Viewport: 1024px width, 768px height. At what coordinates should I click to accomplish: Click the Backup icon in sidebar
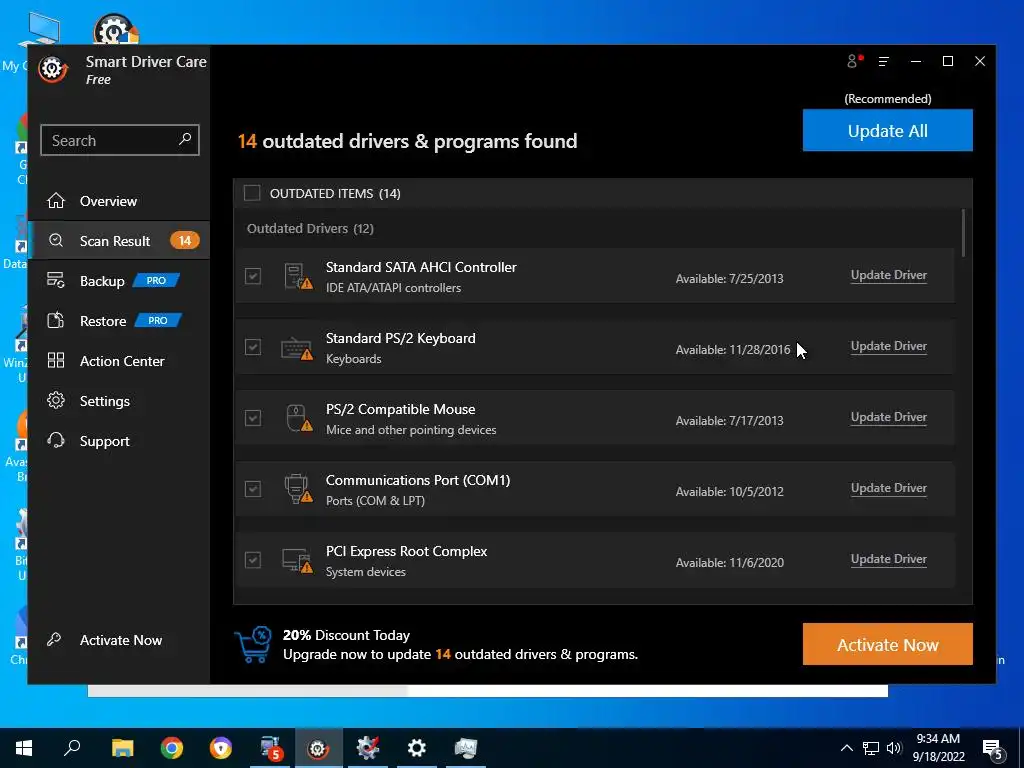[x=56, y=281]
